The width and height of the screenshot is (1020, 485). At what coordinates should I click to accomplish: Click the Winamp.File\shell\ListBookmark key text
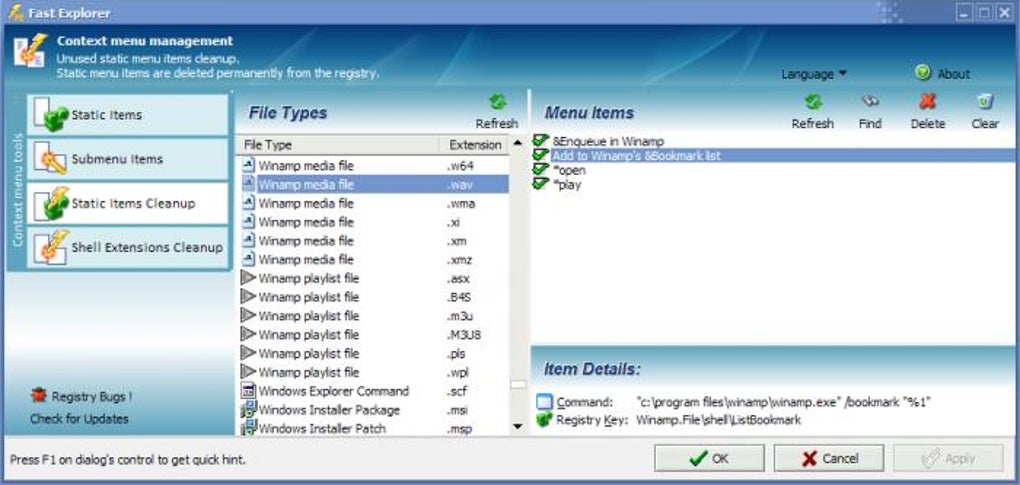[x=718, y=421]
